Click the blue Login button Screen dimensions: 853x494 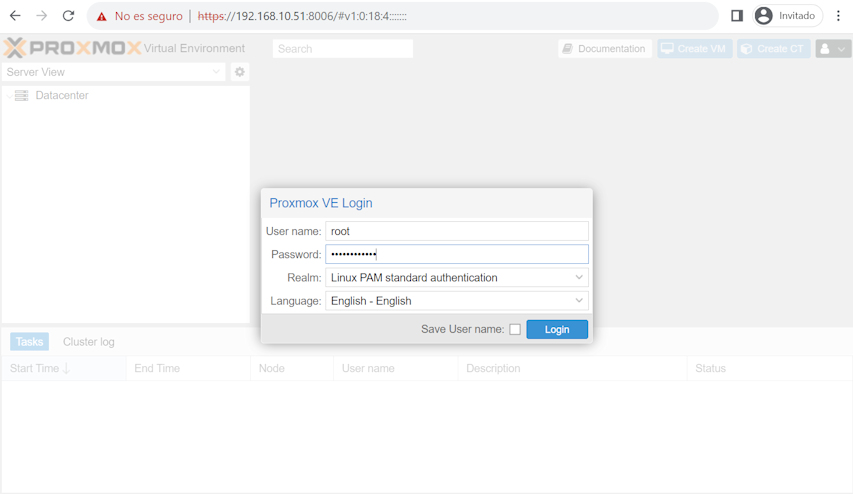pyautogui.click(x=557, y=329)
